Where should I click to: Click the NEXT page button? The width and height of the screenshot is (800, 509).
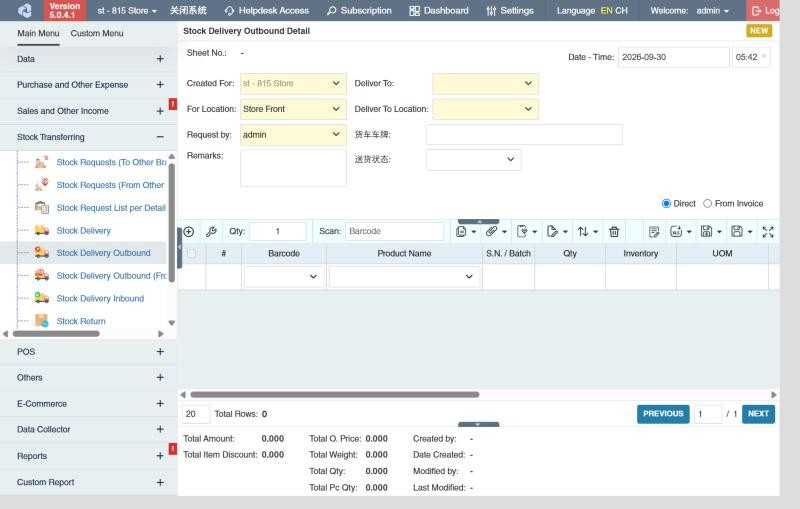click(x=758, y=414)
